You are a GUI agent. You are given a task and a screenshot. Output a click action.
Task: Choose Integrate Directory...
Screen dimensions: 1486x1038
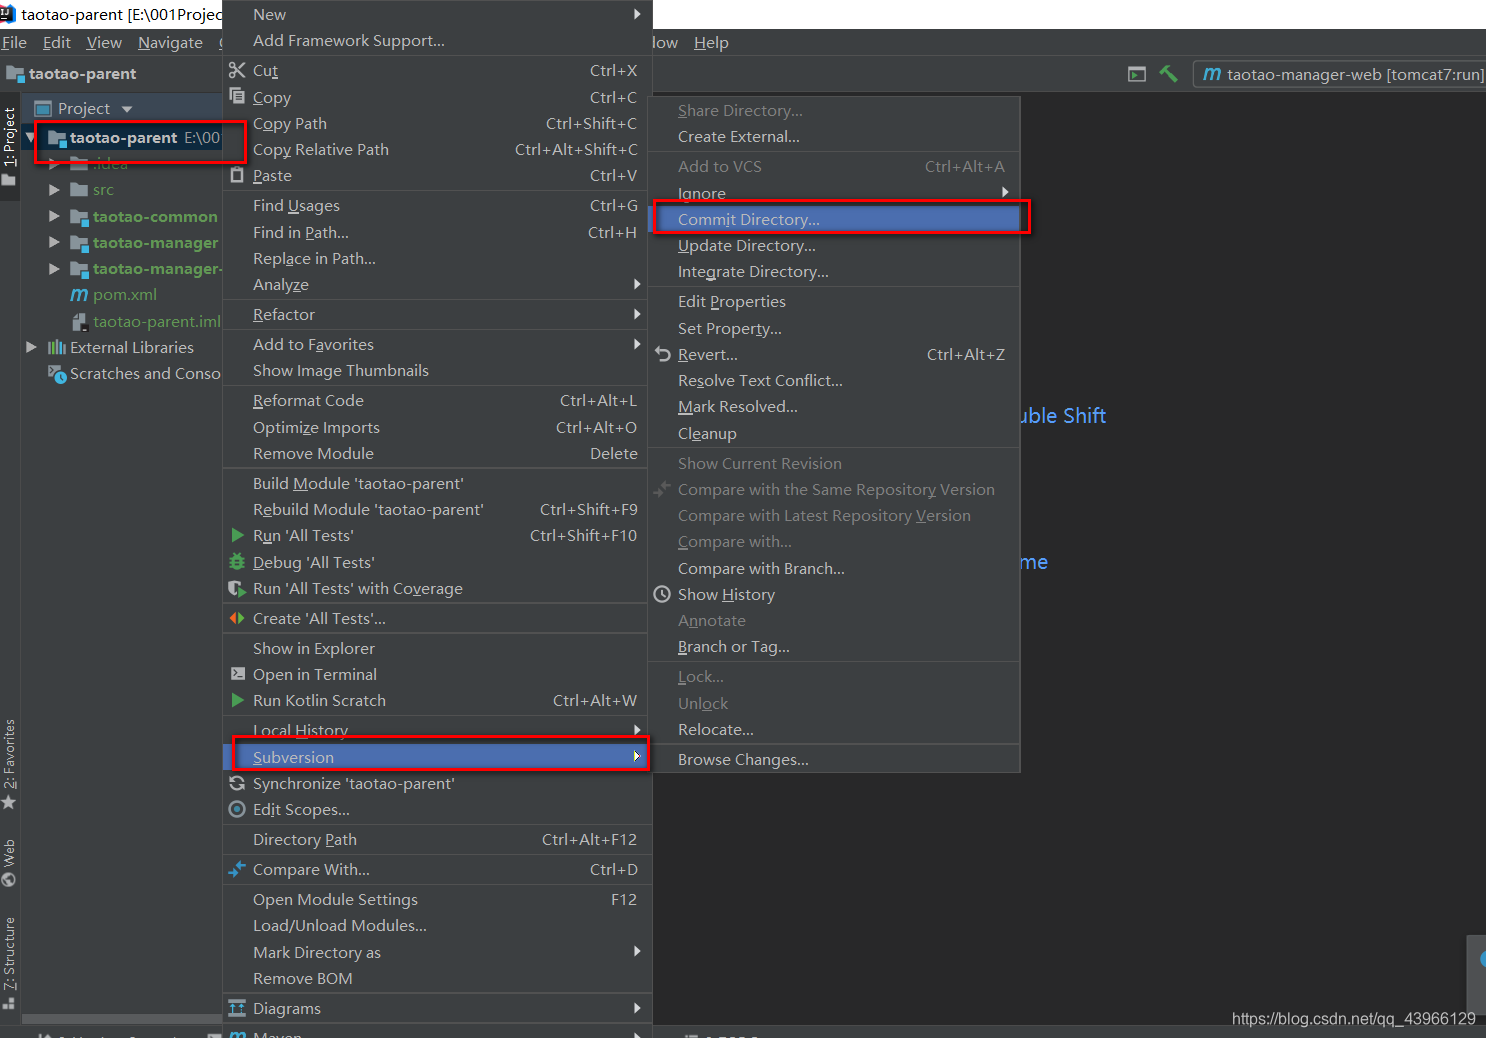click(x=834, y=271)
